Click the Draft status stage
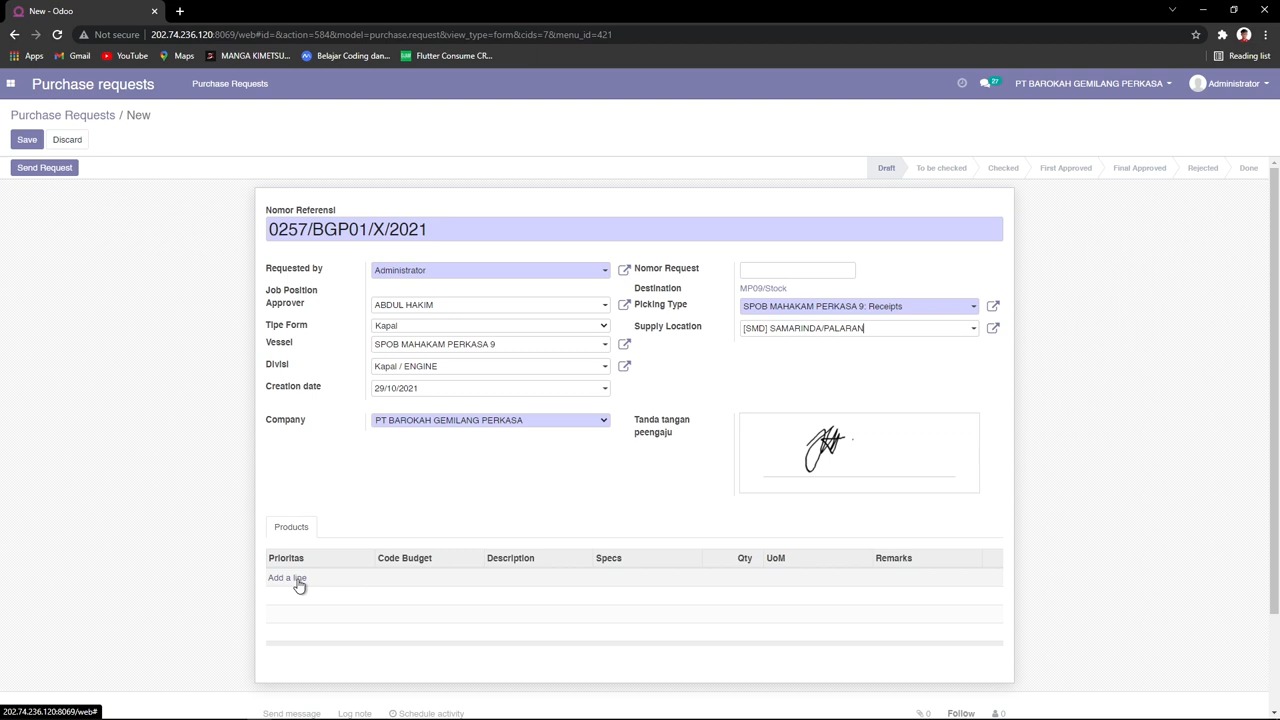This screenshot has height=720, width=1280. click(x=886, y=168)
